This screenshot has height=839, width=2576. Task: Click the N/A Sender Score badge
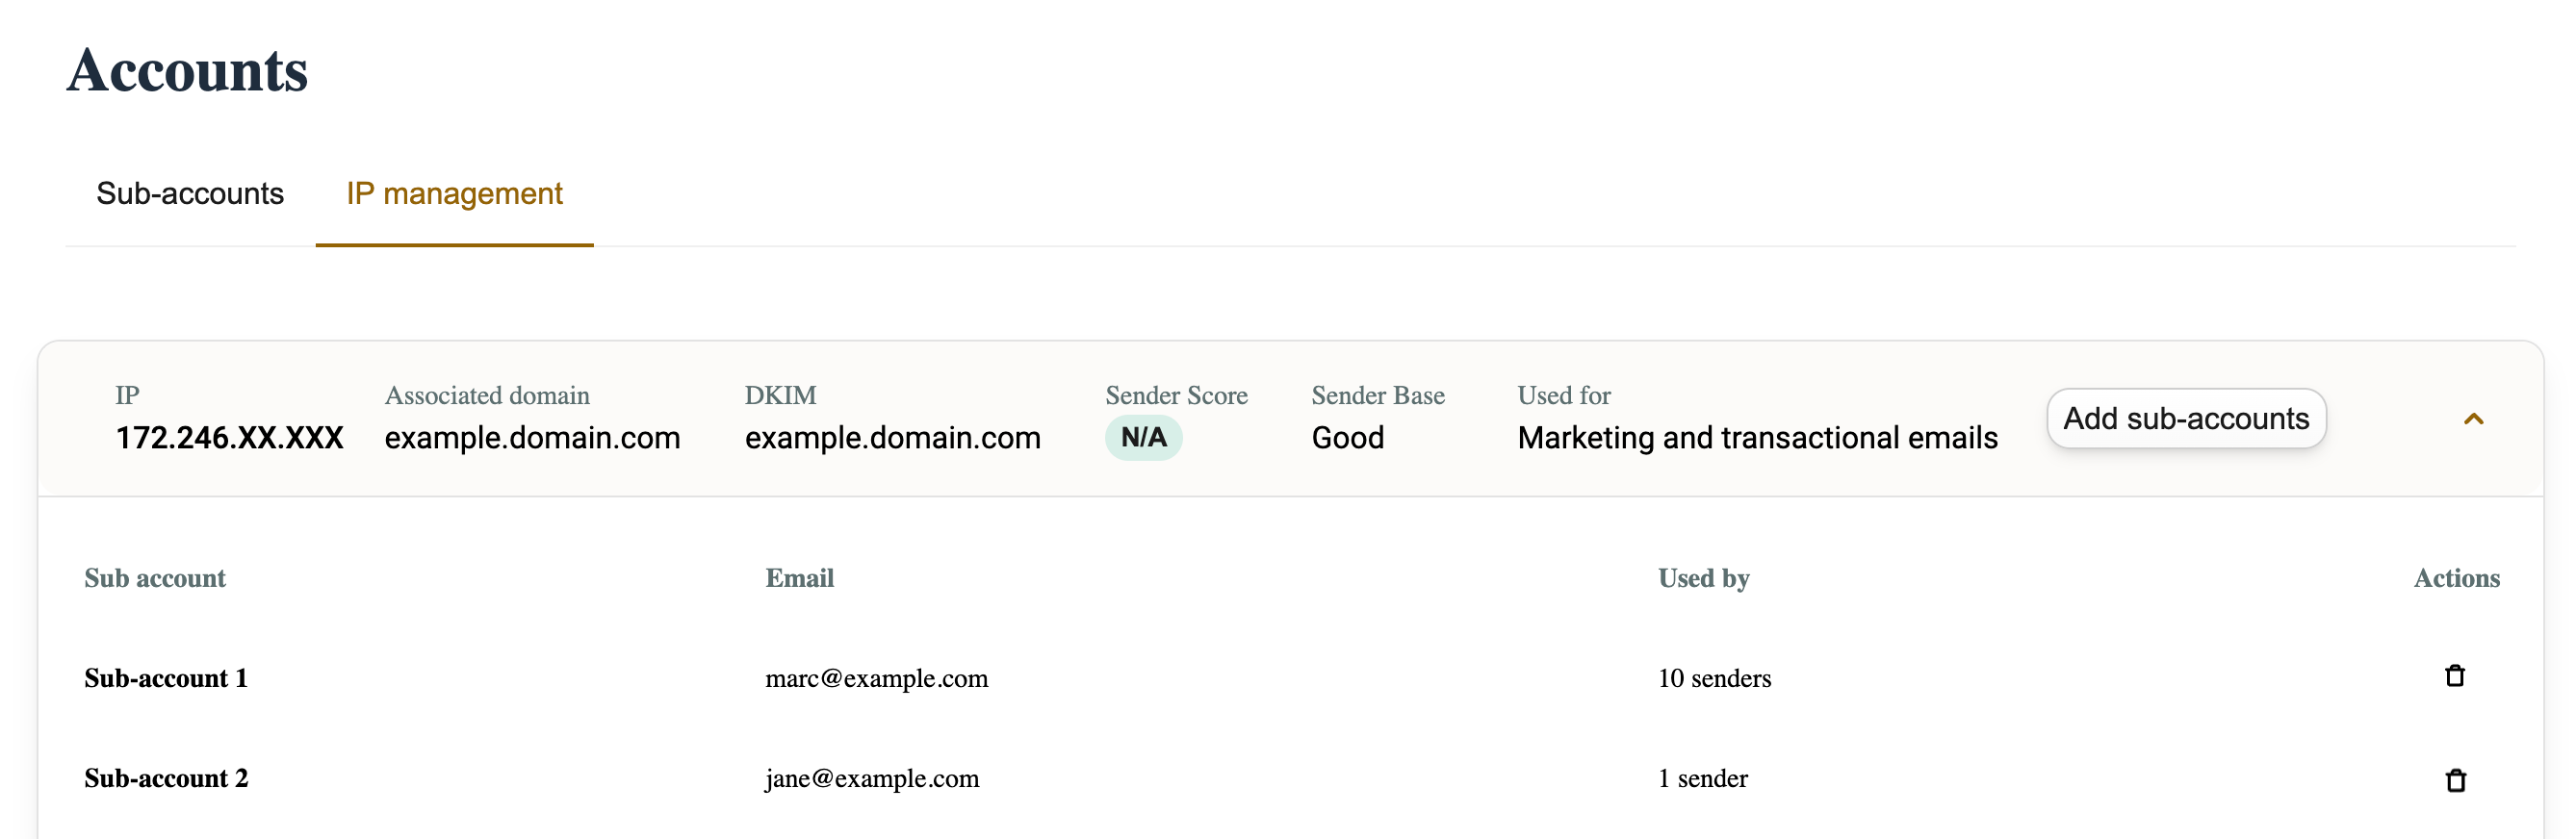[1143, 438]
